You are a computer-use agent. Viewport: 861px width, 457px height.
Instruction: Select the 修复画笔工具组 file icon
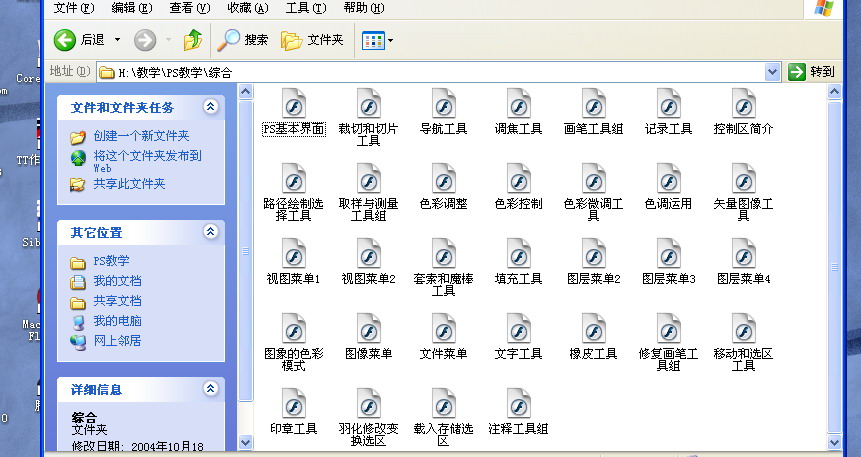coord(668,330)
